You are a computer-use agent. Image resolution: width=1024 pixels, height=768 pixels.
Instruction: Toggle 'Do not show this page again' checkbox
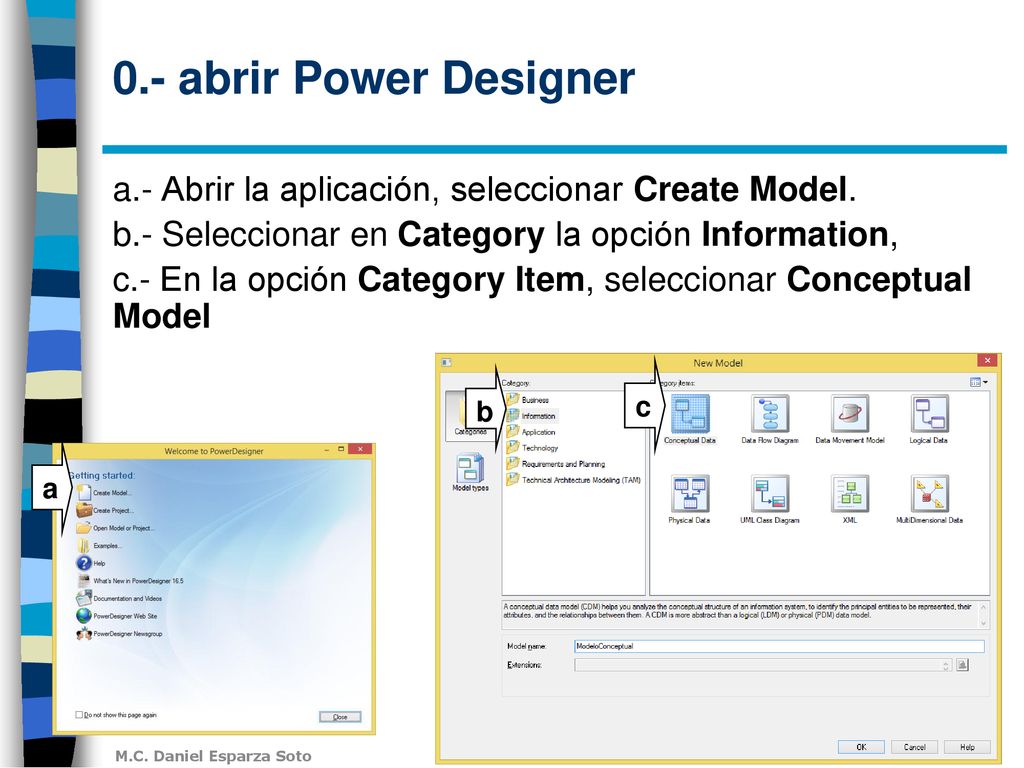pyautogui.click(x=79, y=714)
